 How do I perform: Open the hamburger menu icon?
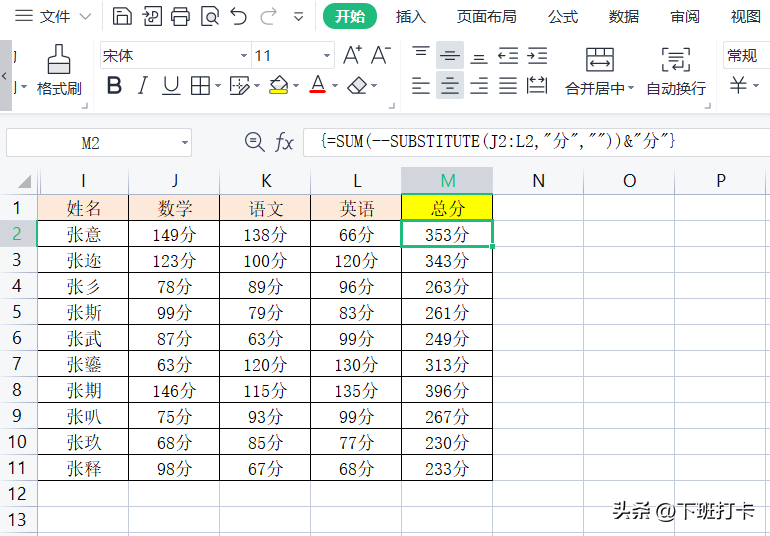(24, 16)
